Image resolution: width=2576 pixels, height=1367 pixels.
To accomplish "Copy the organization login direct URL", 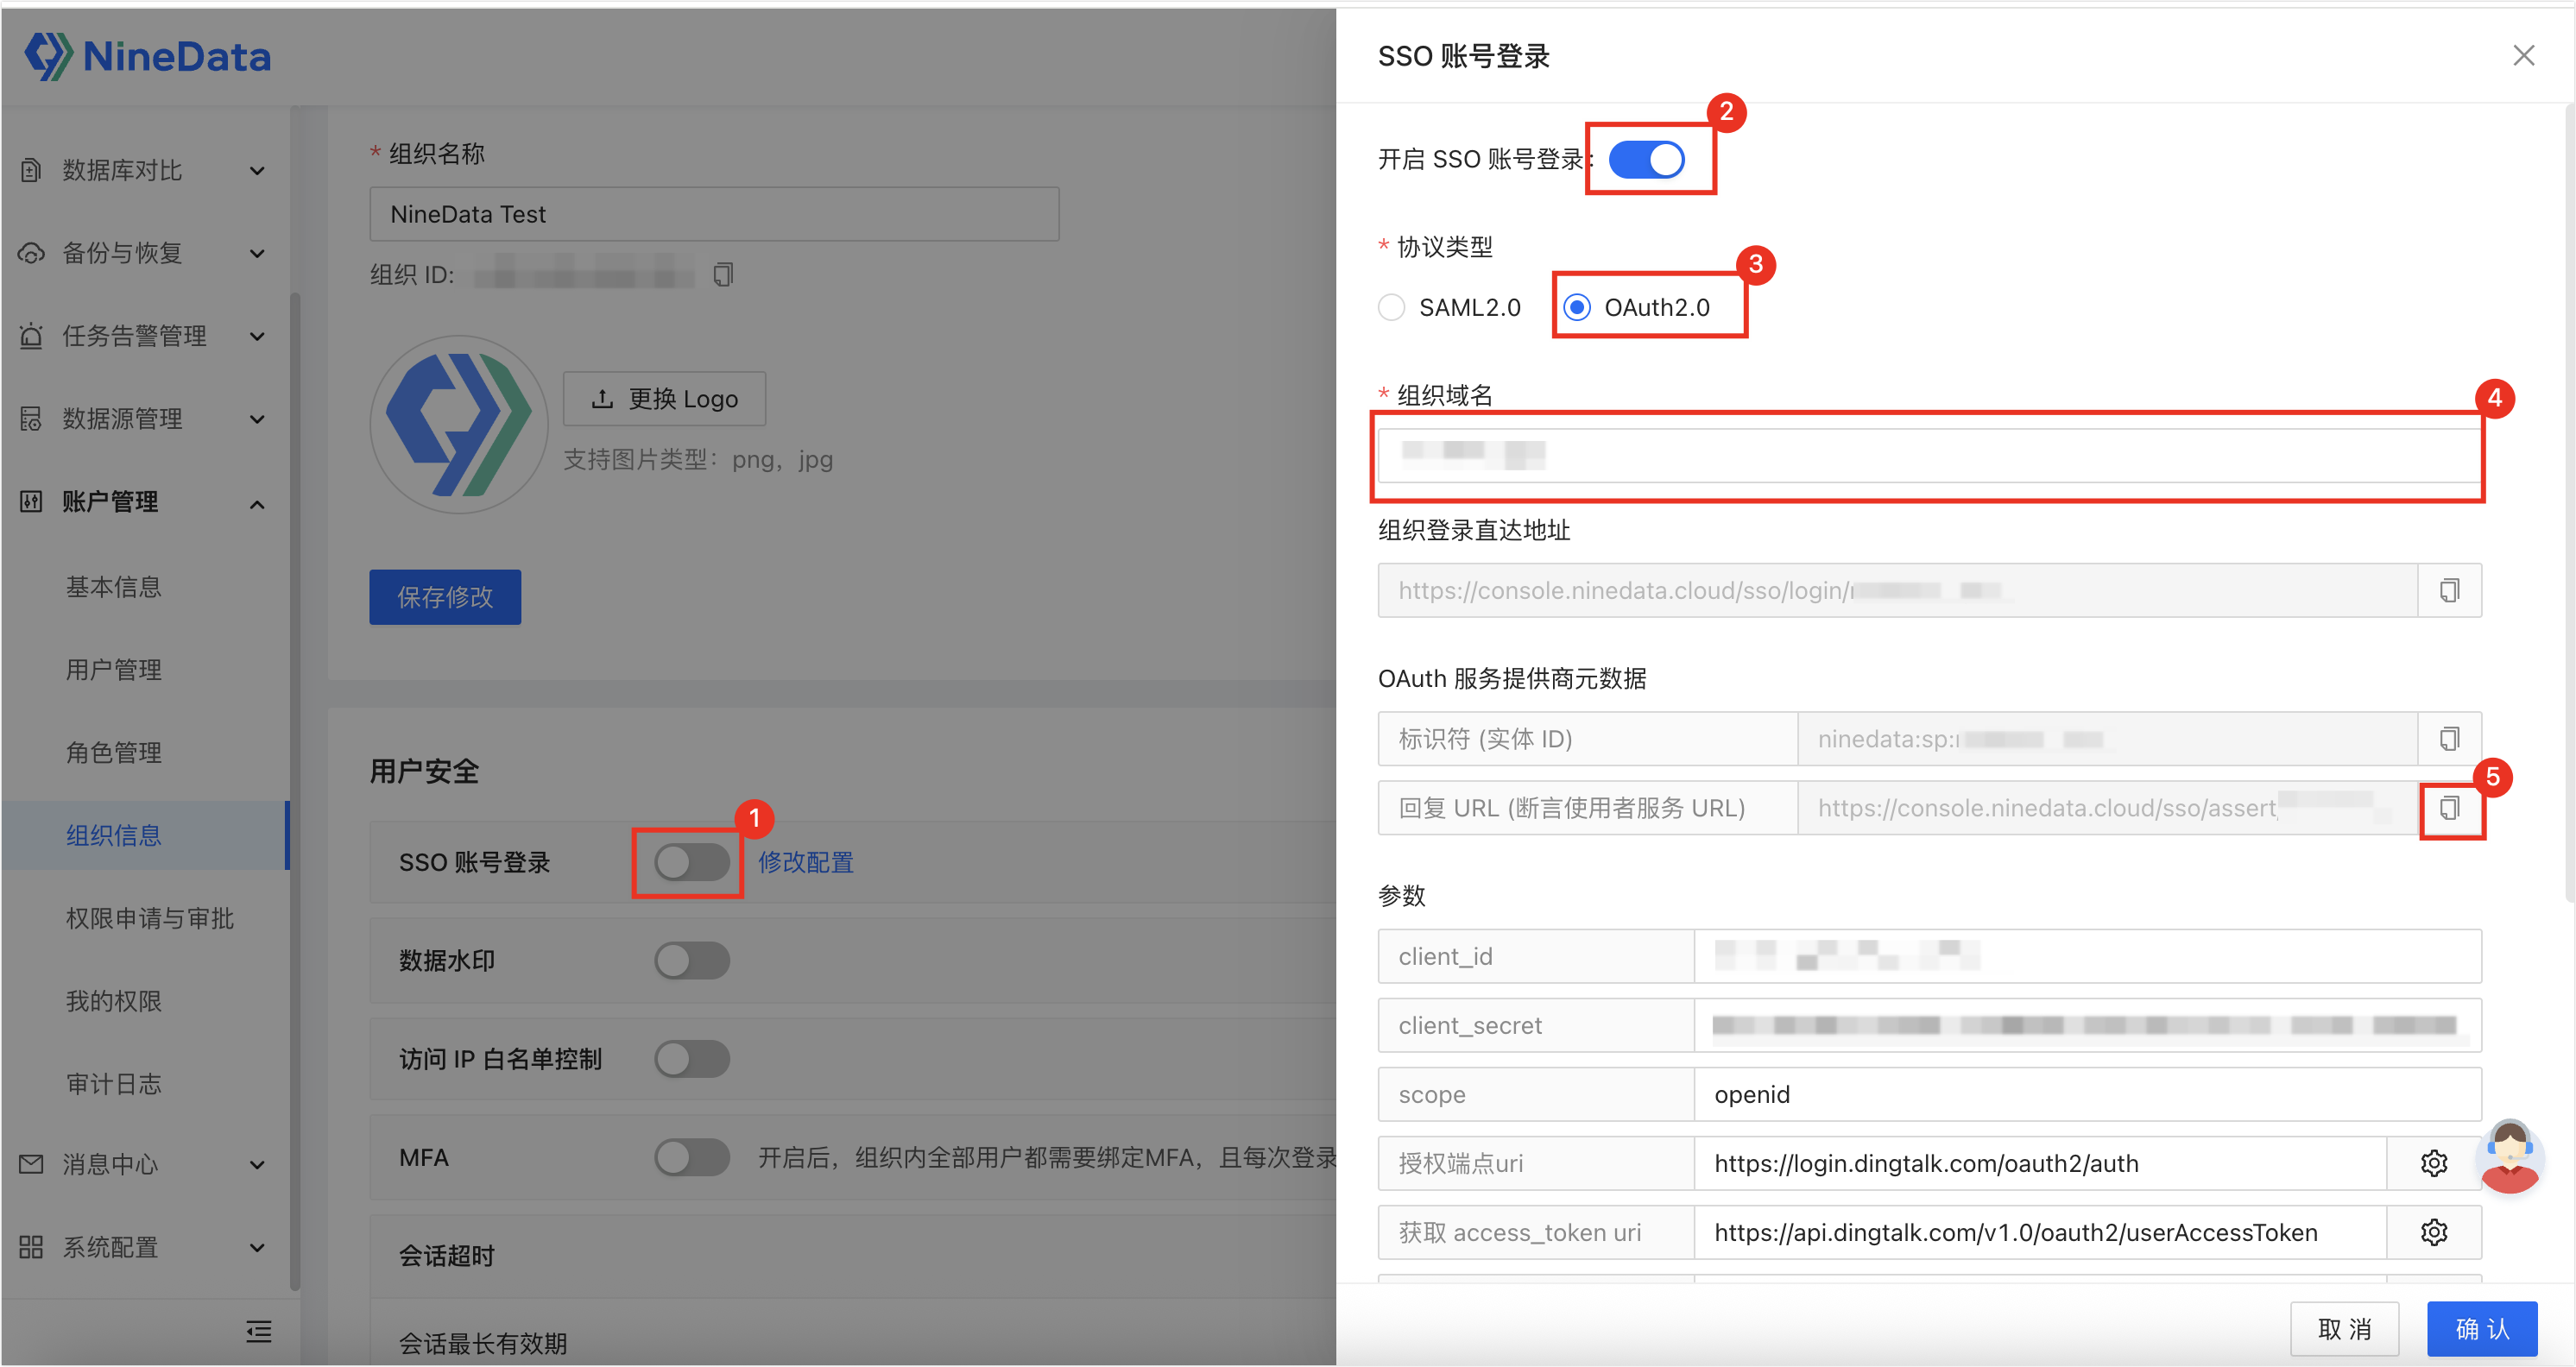I will pyautogui.click(x=2448, y=591).
